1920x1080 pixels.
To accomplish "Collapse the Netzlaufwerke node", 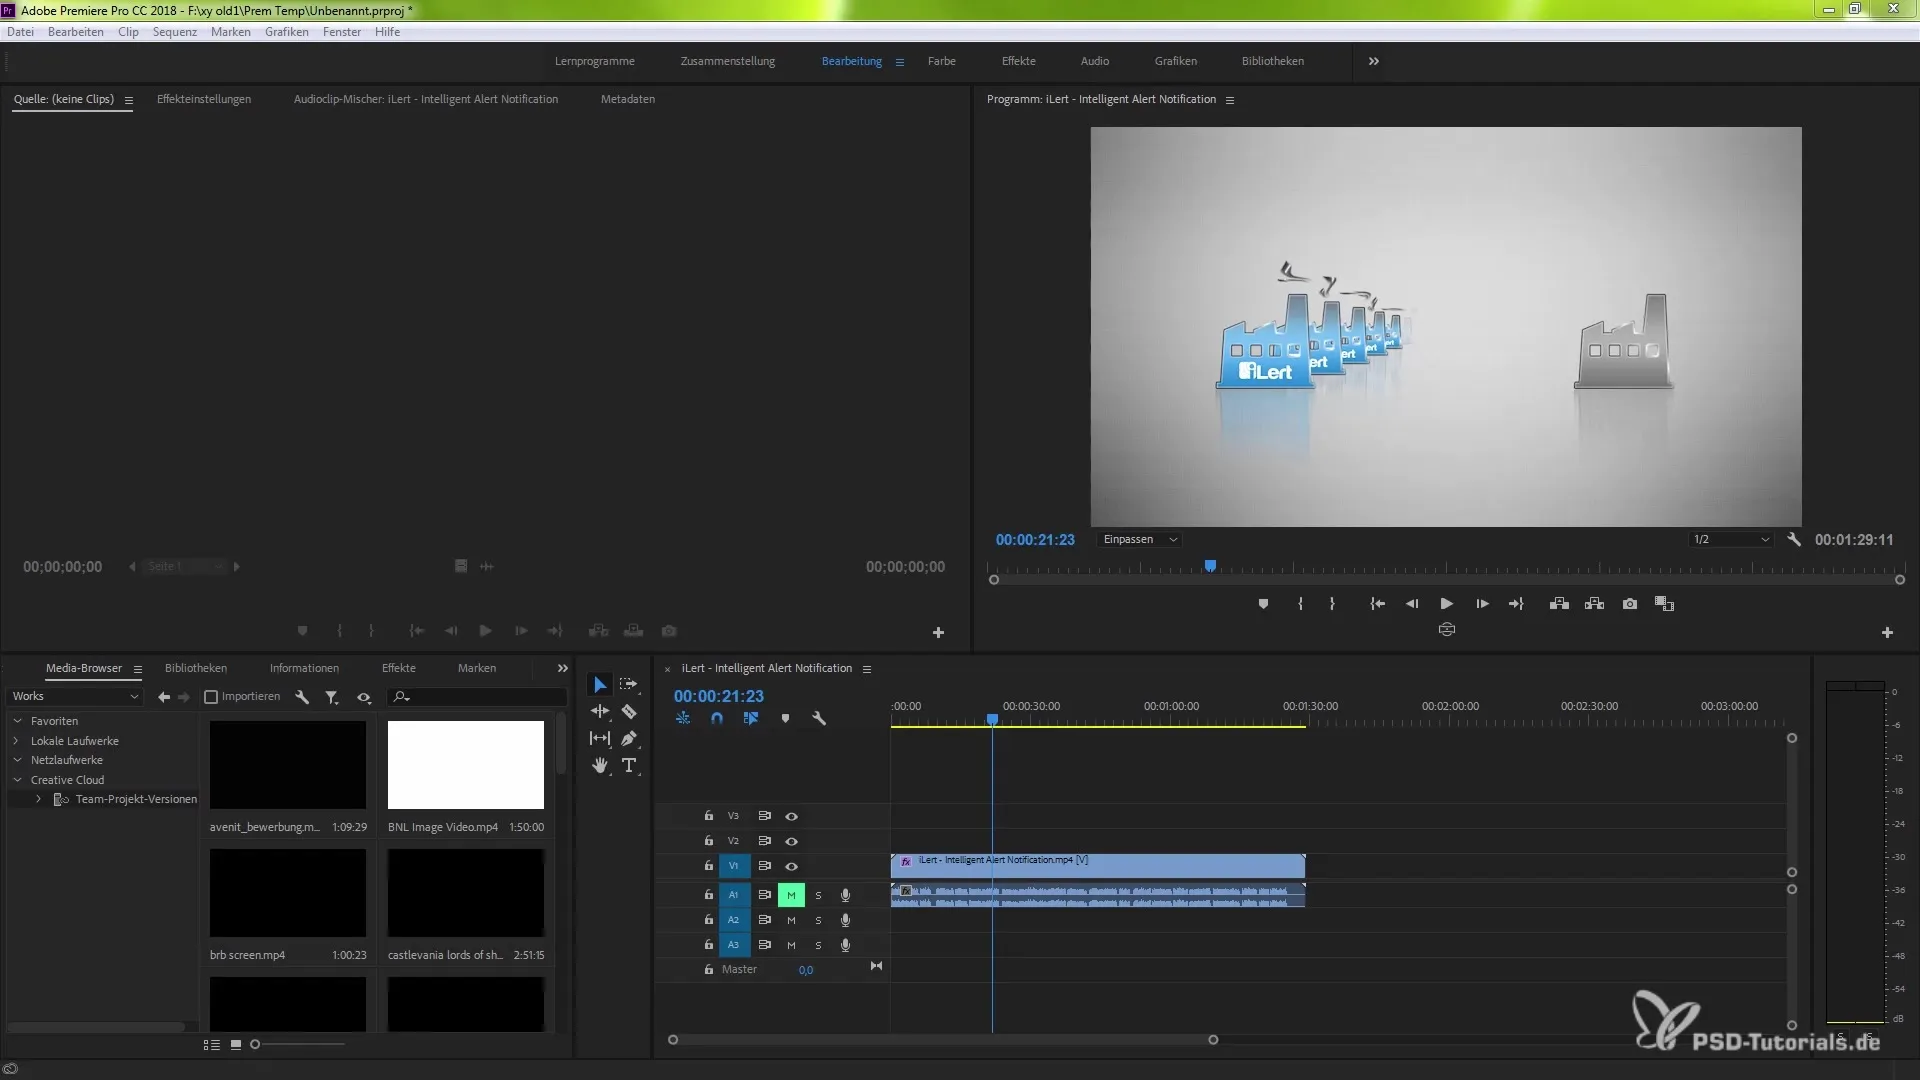I will tap(17, 760).
